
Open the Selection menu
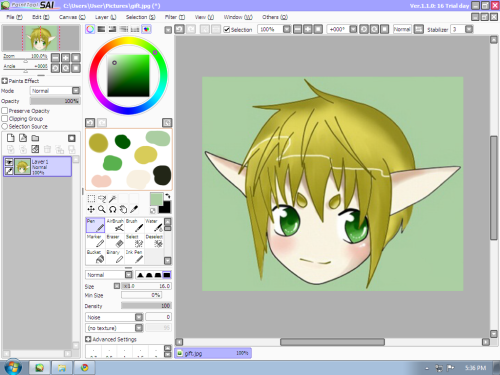pos(140,17)
